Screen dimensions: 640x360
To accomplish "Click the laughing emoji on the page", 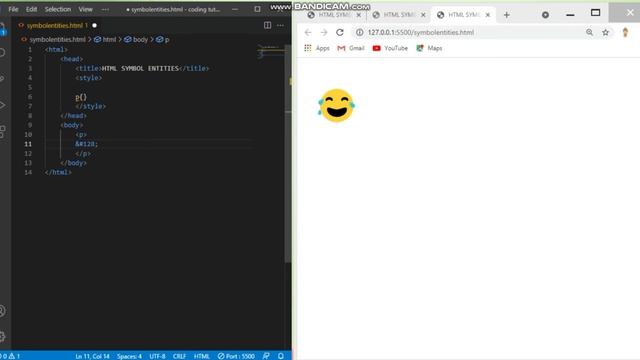I will click(x=336, y=106).
